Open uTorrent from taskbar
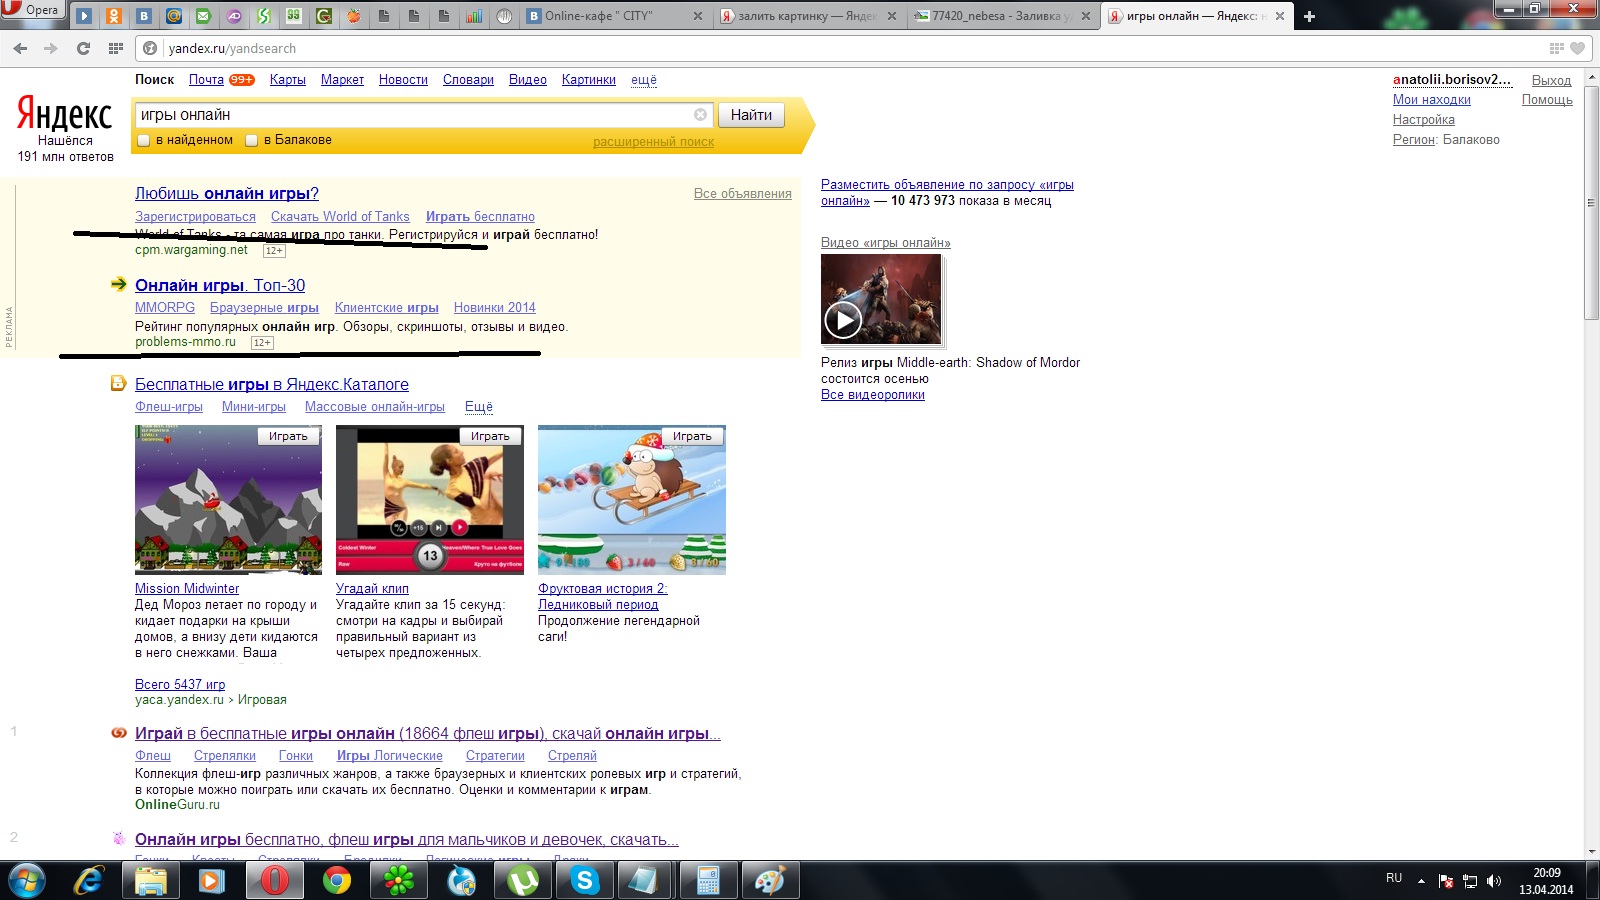 [x=523, y=881]
